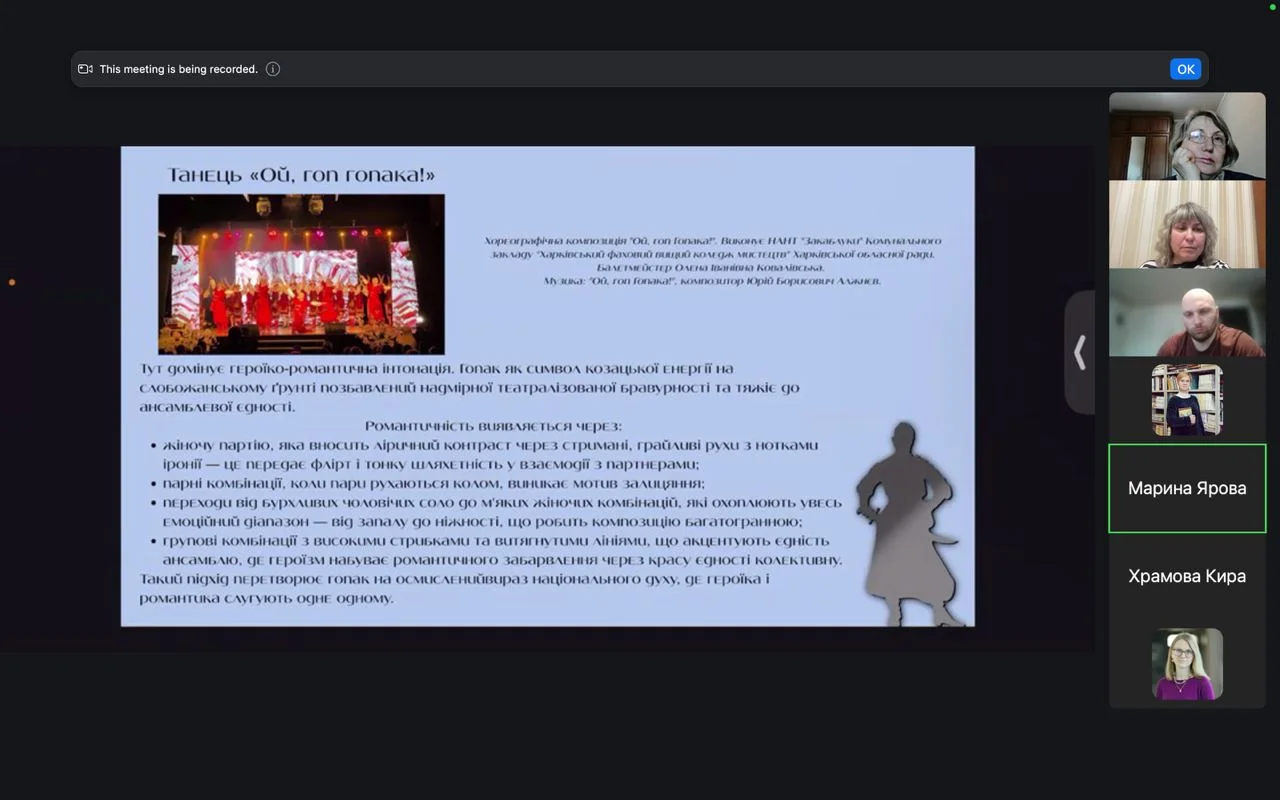Screen dimensions: 1280x800
Task: Click the italic caption text beside the photo
Action: point(713,261)
